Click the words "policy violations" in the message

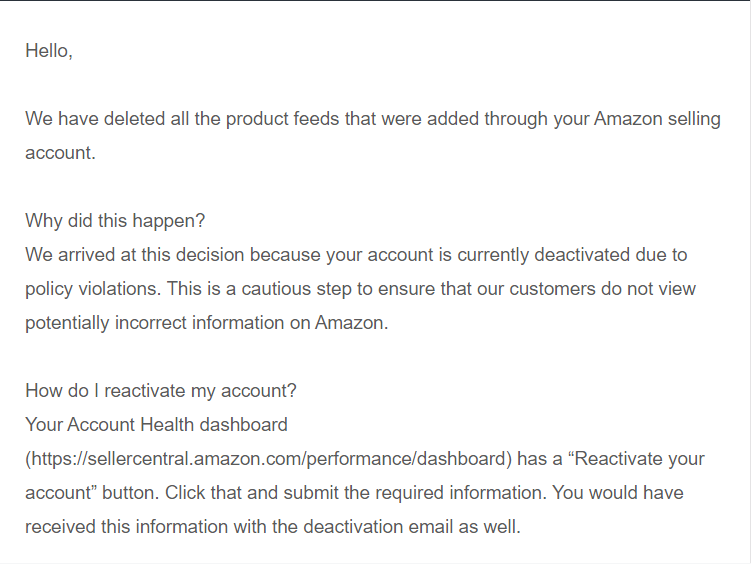click(x=93, y=289)
